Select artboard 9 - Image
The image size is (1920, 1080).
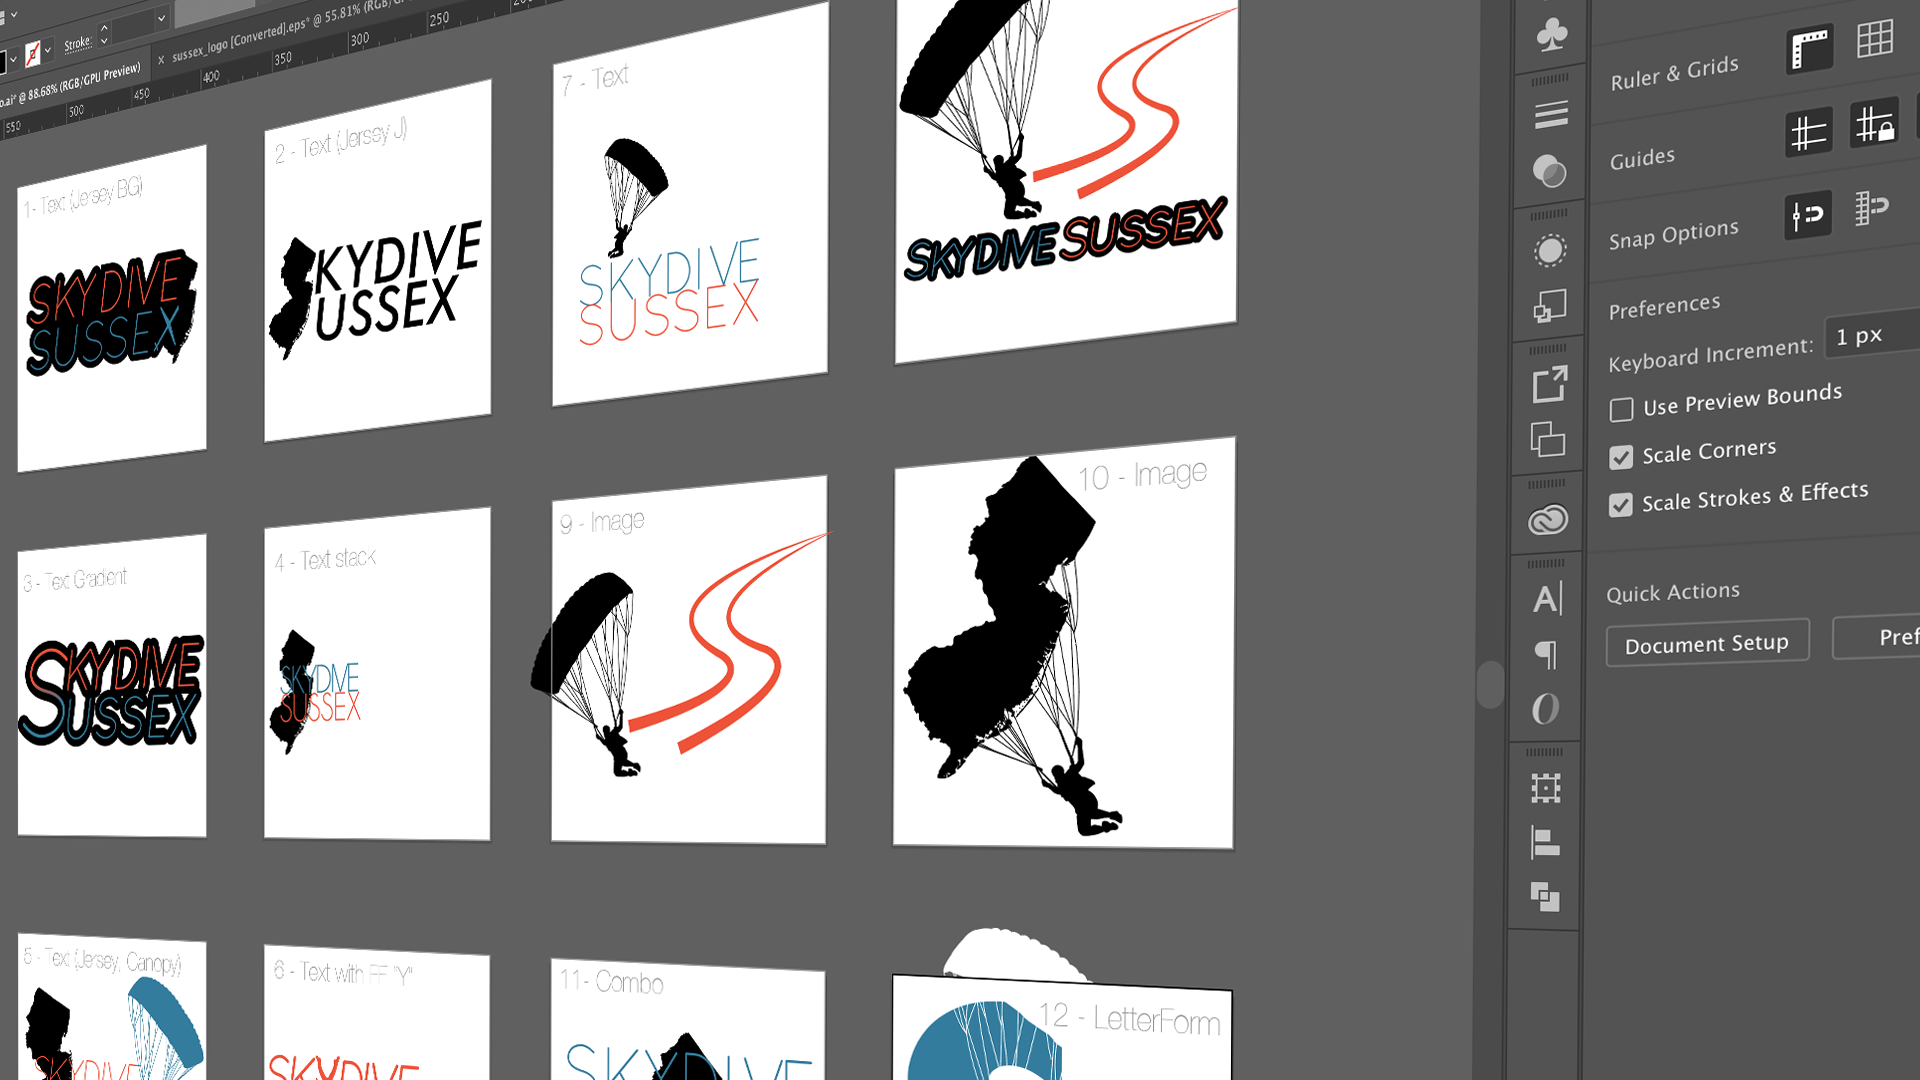pyautogui.click(x=689, y=660)
